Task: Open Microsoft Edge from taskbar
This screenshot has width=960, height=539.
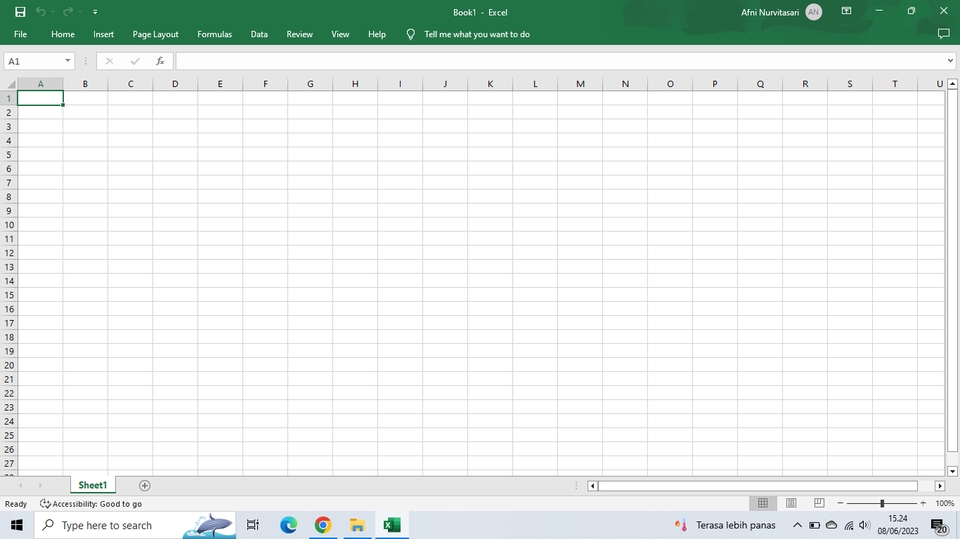Action: point(288,525)
